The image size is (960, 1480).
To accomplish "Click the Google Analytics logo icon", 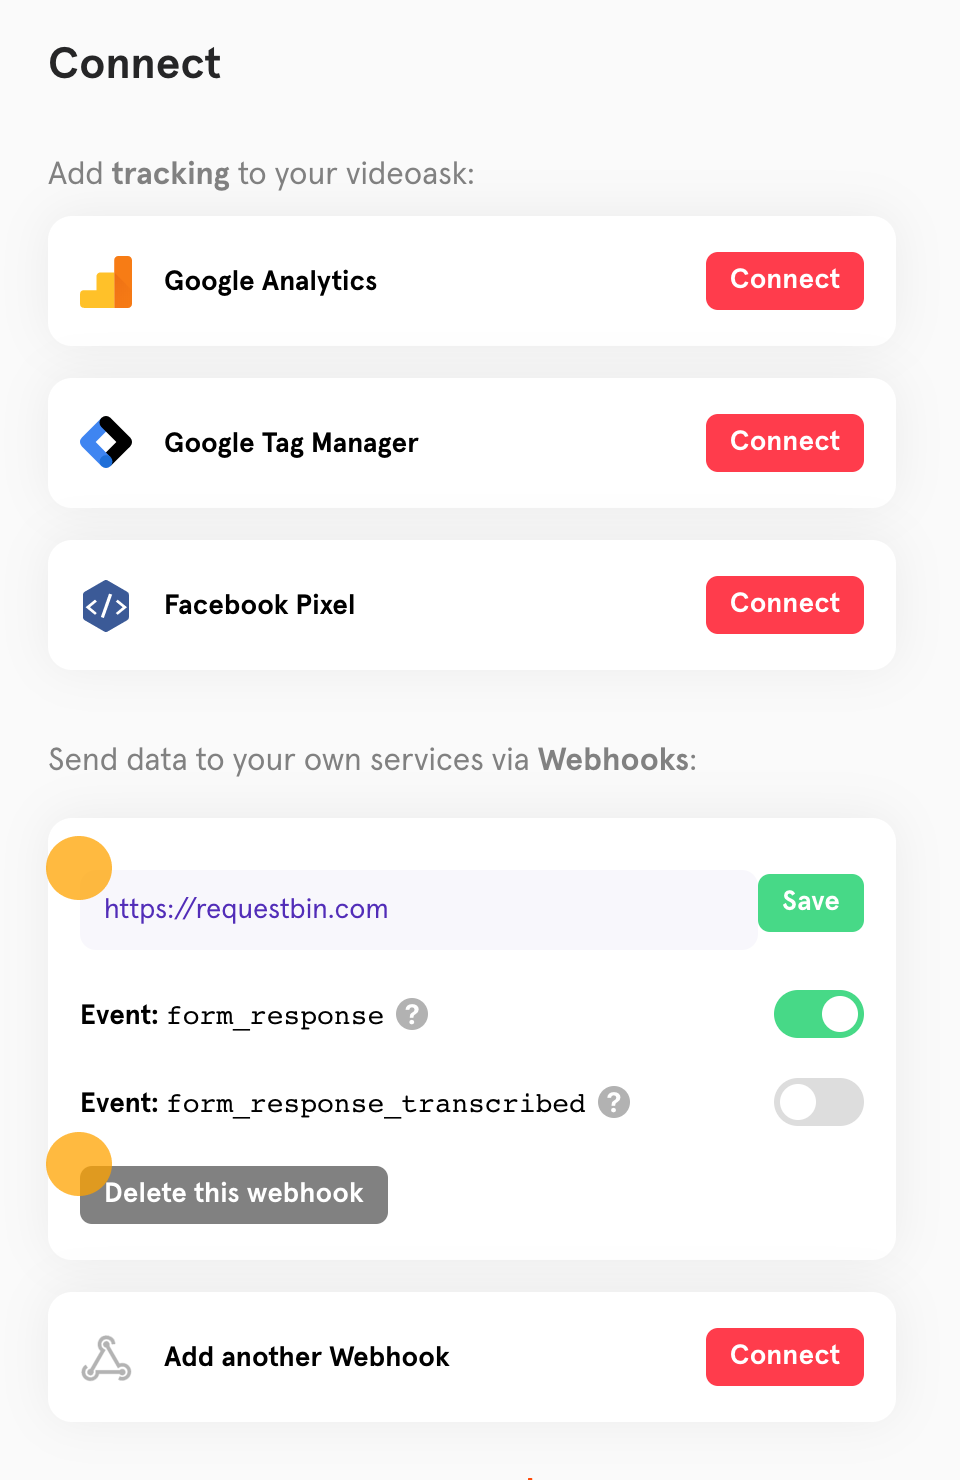I will click(x=106, y=281).
